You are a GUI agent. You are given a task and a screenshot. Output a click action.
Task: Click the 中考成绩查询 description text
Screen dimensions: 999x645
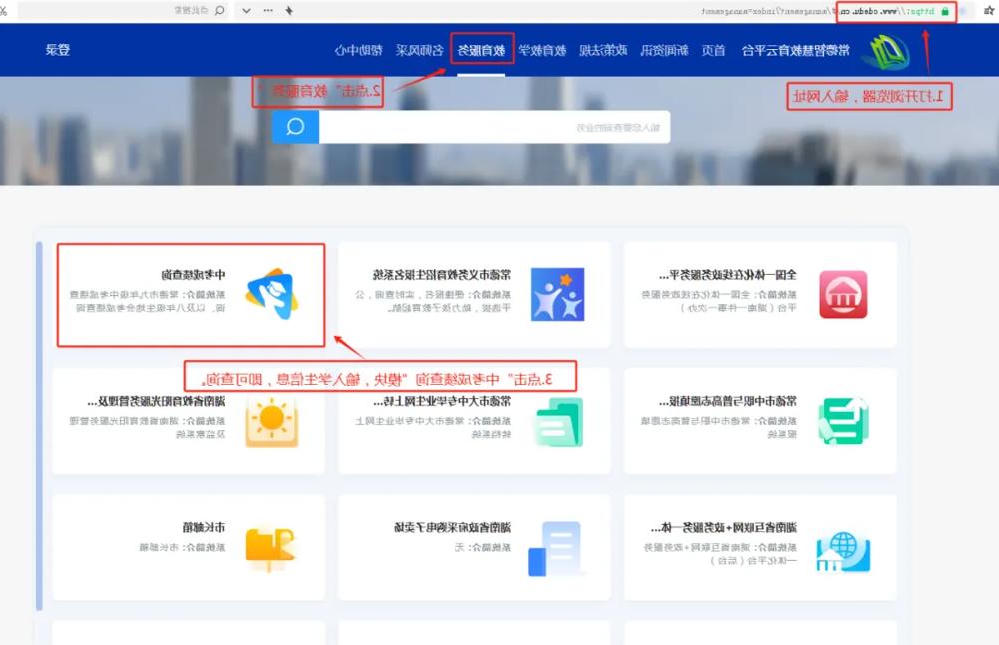coord(147,301)
